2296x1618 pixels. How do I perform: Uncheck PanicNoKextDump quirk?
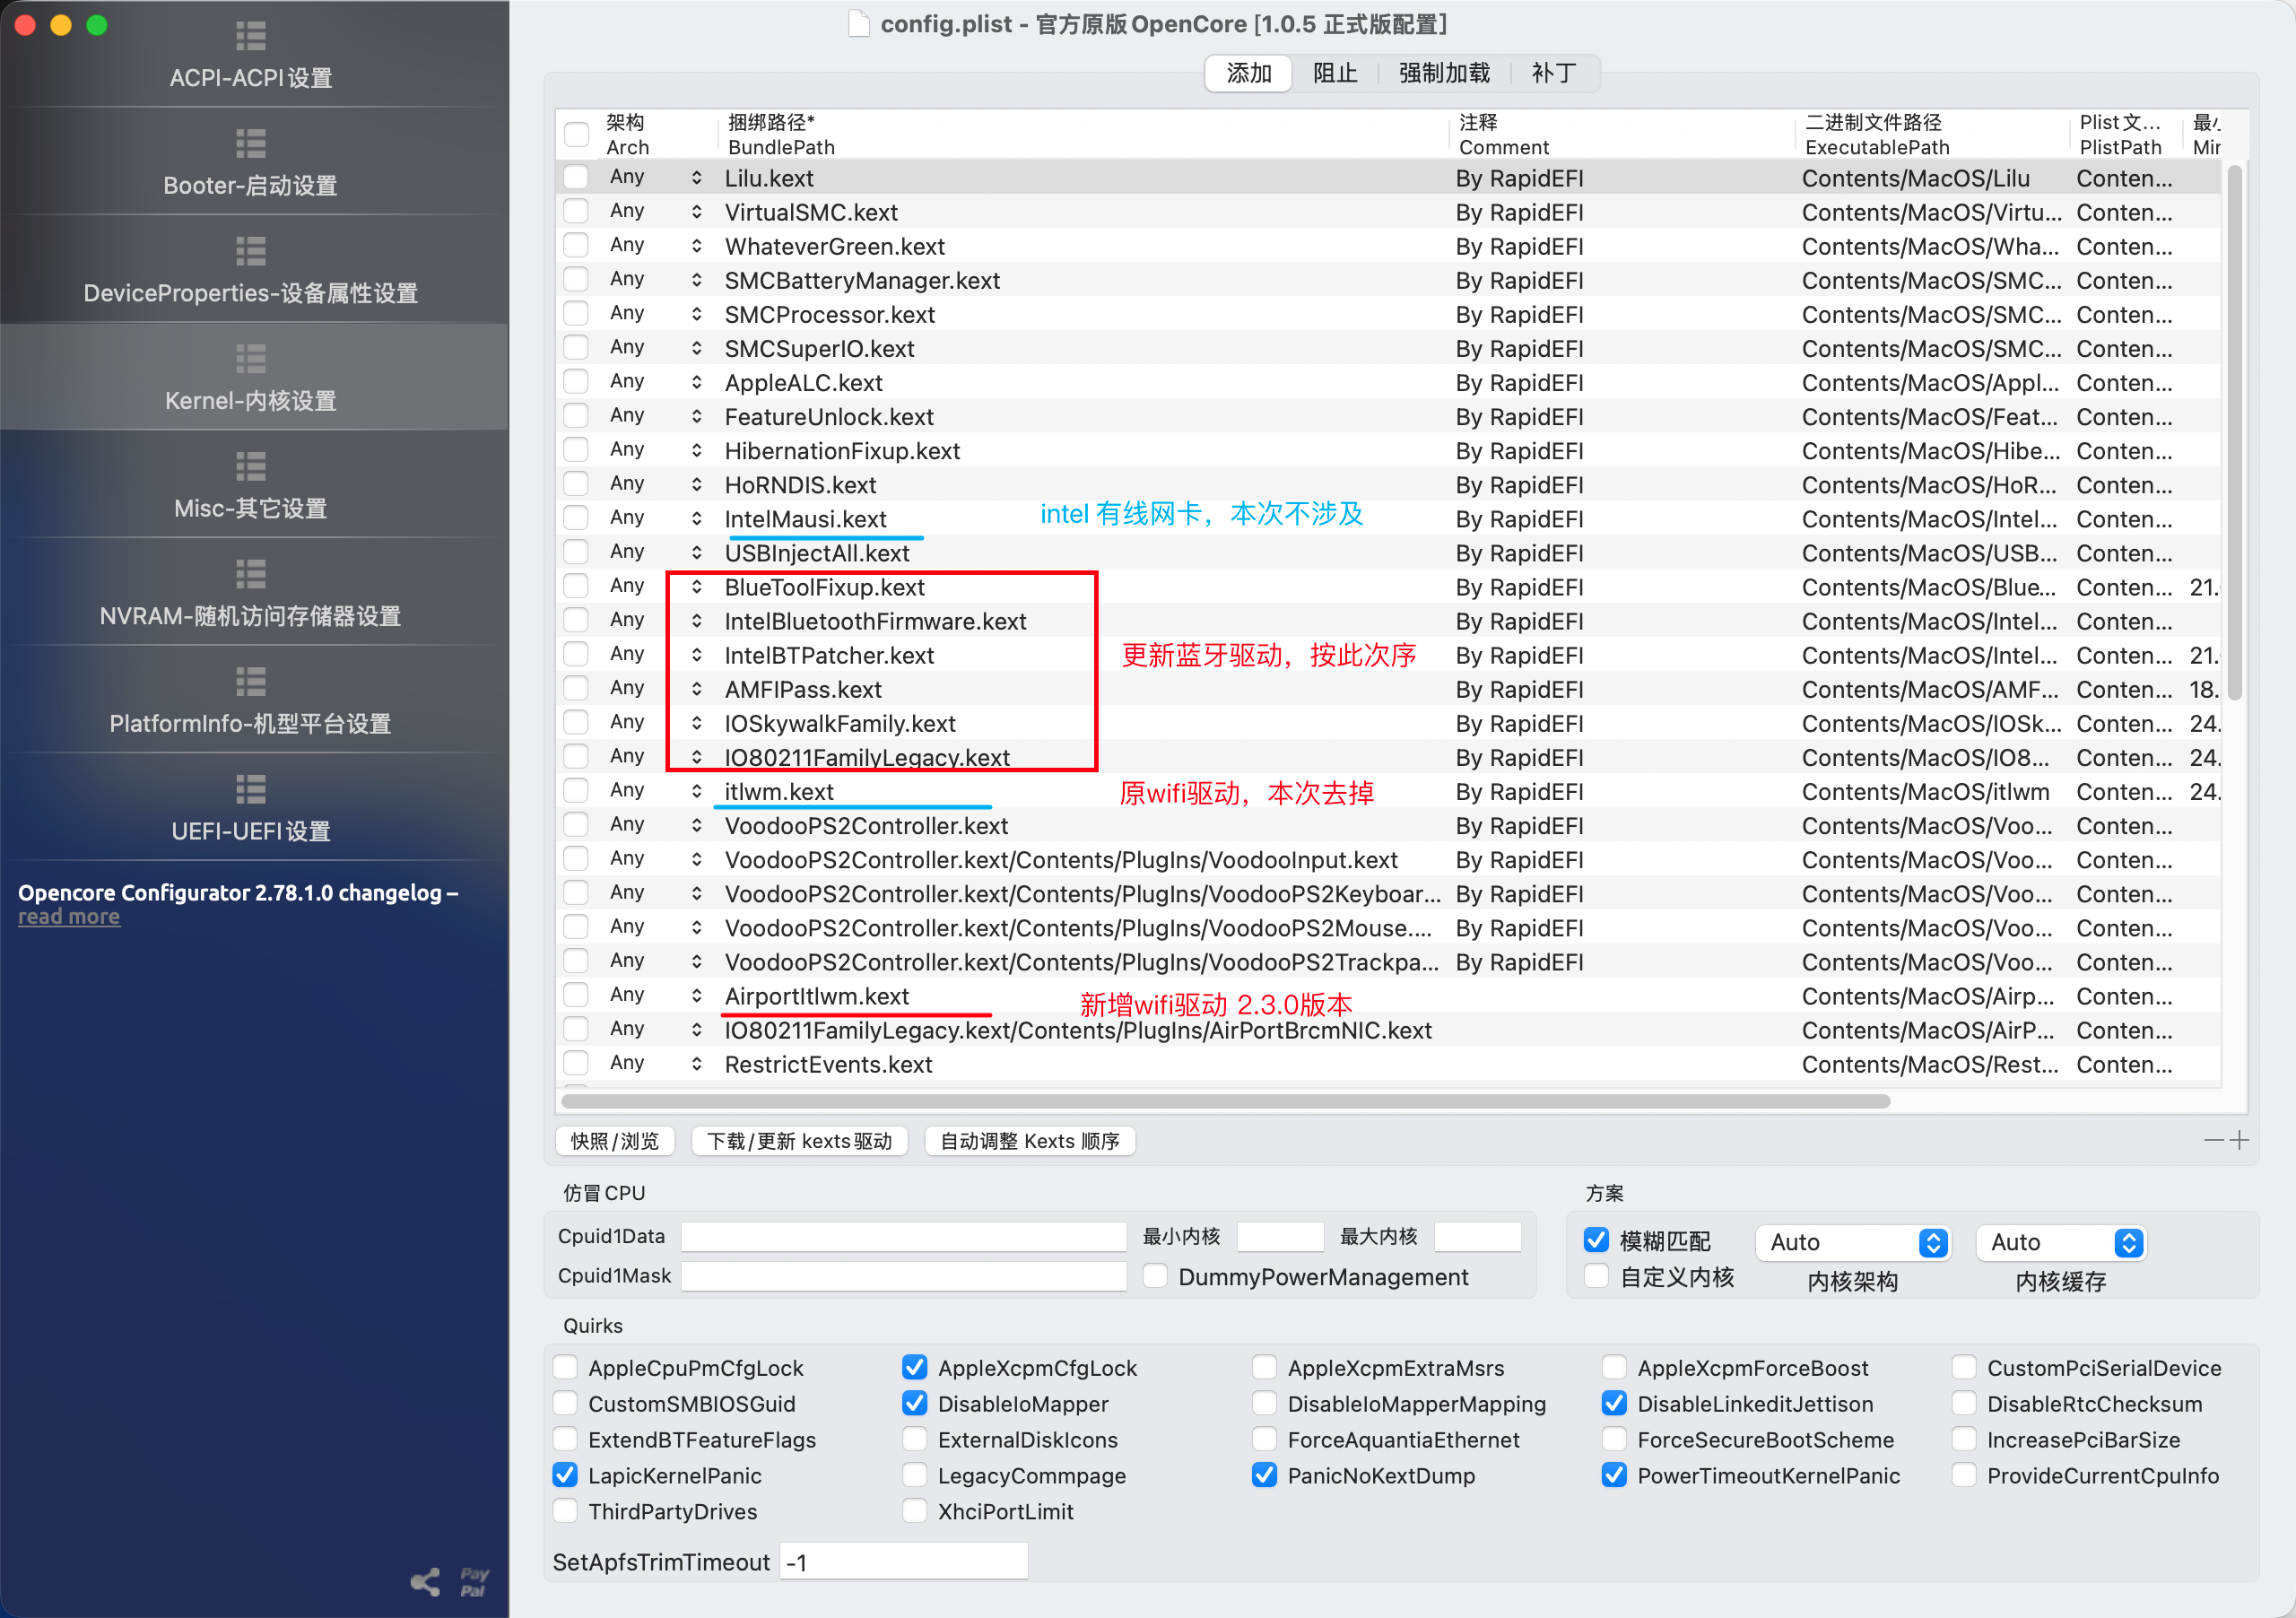point(1264,1475)
